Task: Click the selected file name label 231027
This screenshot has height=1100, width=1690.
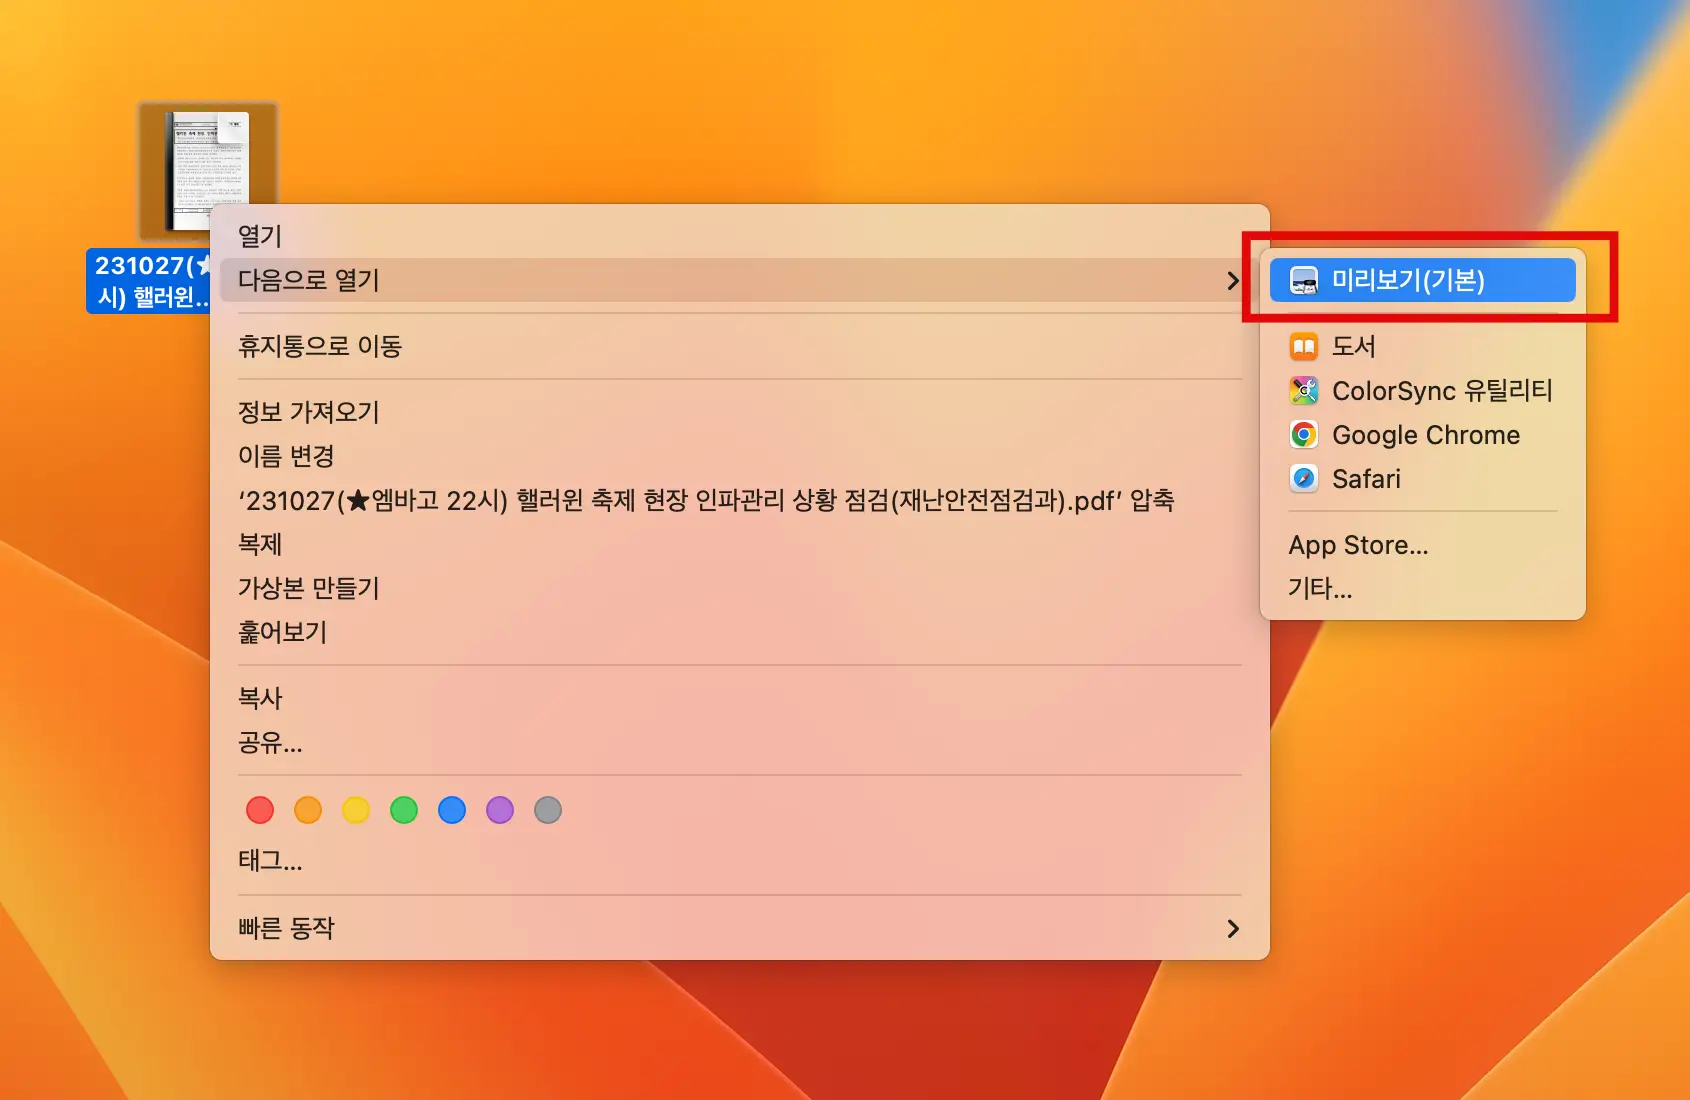Action: [x=150, y=281]
